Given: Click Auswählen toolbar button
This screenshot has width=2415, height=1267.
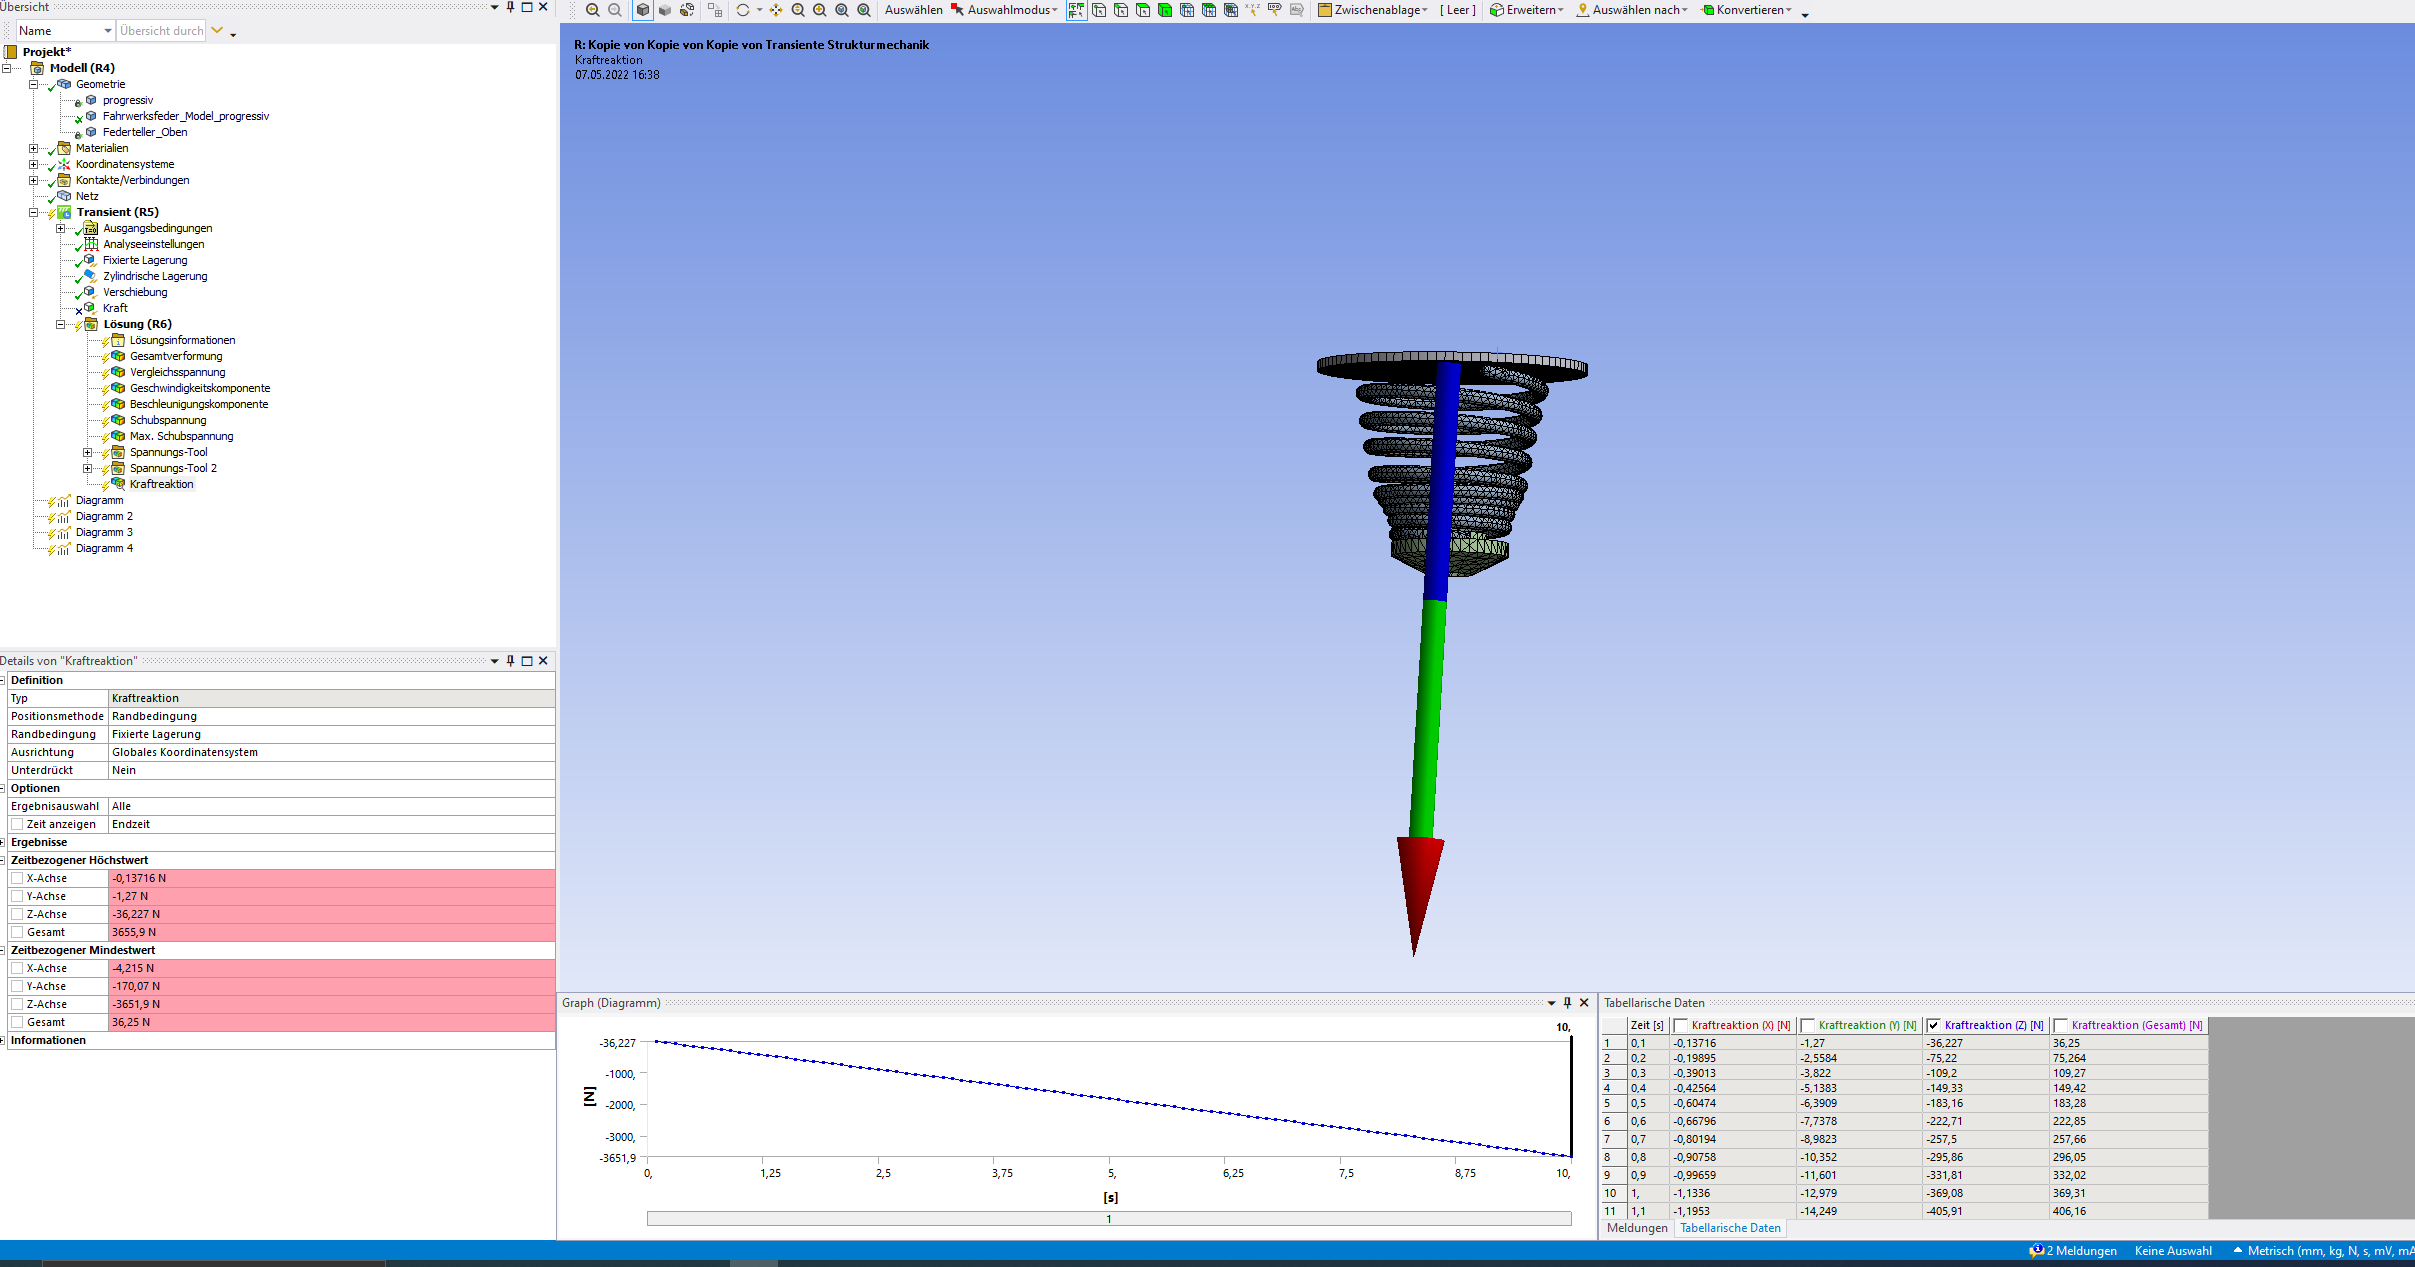Looking at the screenshot, I should (x=913, y=10).
